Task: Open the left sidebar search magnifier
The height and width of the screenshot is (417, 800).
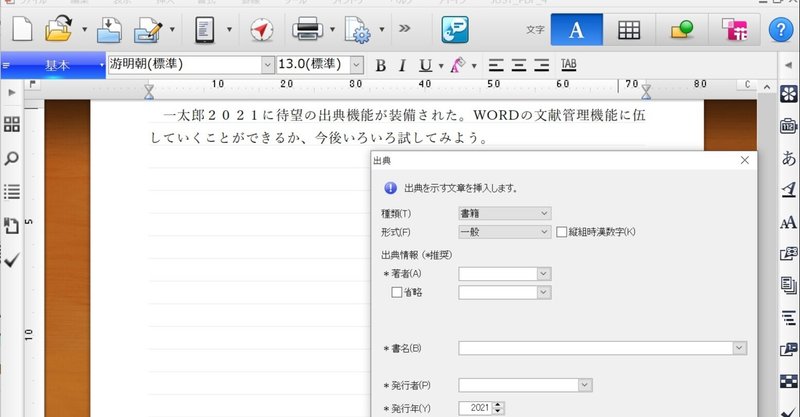Action: click(x=11, y=159)
